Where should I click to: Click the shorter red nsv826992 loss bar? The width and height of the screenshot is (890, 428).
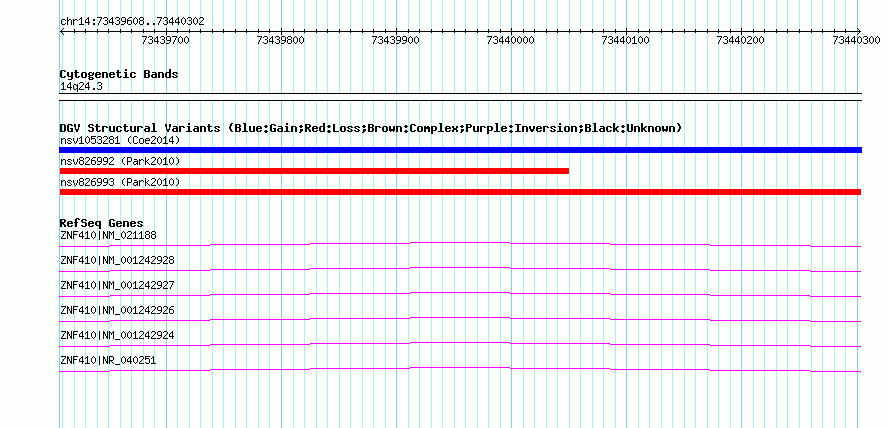pos(314,171)
